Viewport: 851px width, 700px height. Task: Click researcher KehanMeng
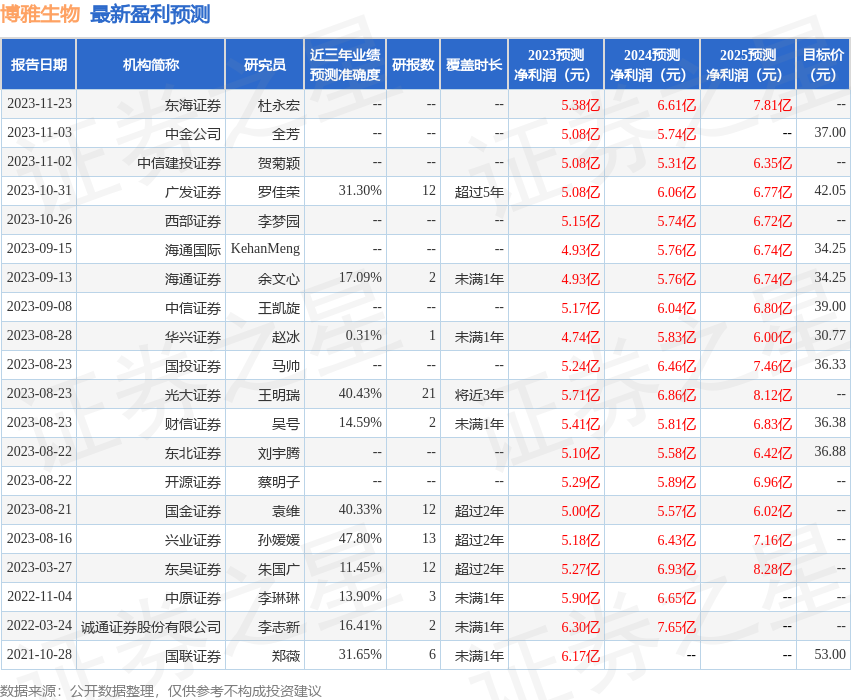point(265,249)
